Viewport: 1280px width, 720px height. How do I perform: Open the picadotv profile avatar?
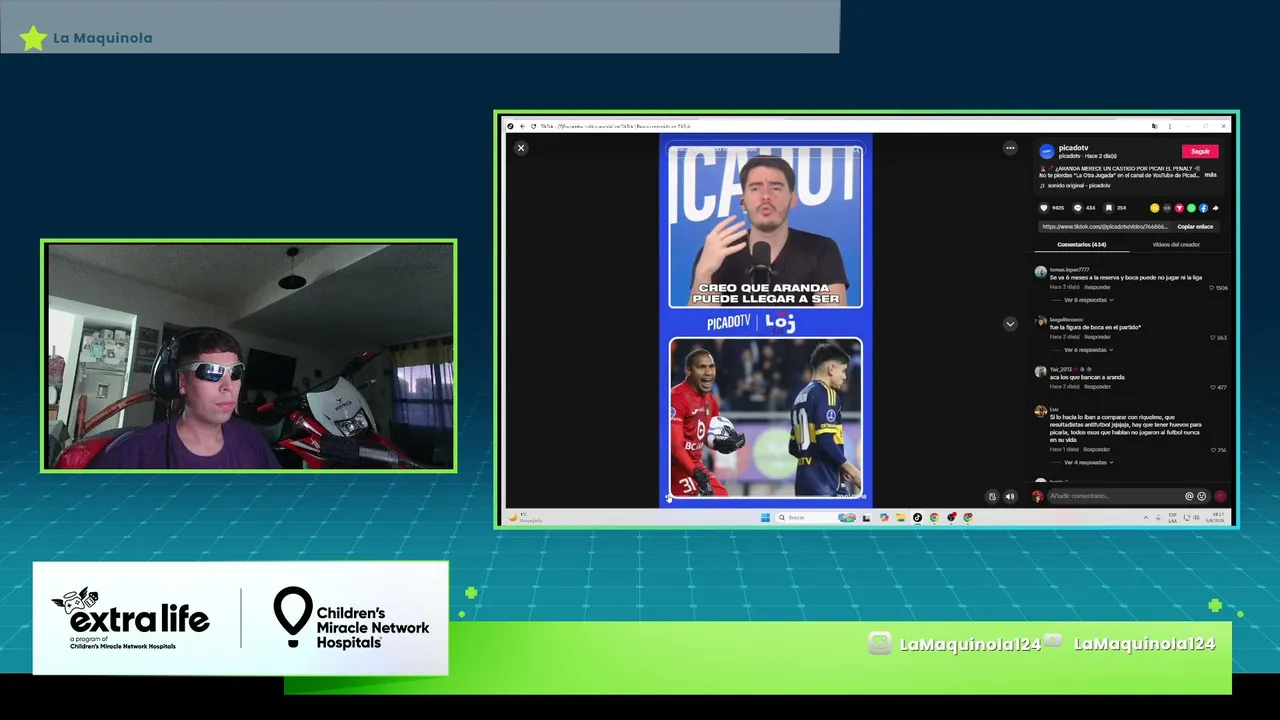pos(1046,151)
